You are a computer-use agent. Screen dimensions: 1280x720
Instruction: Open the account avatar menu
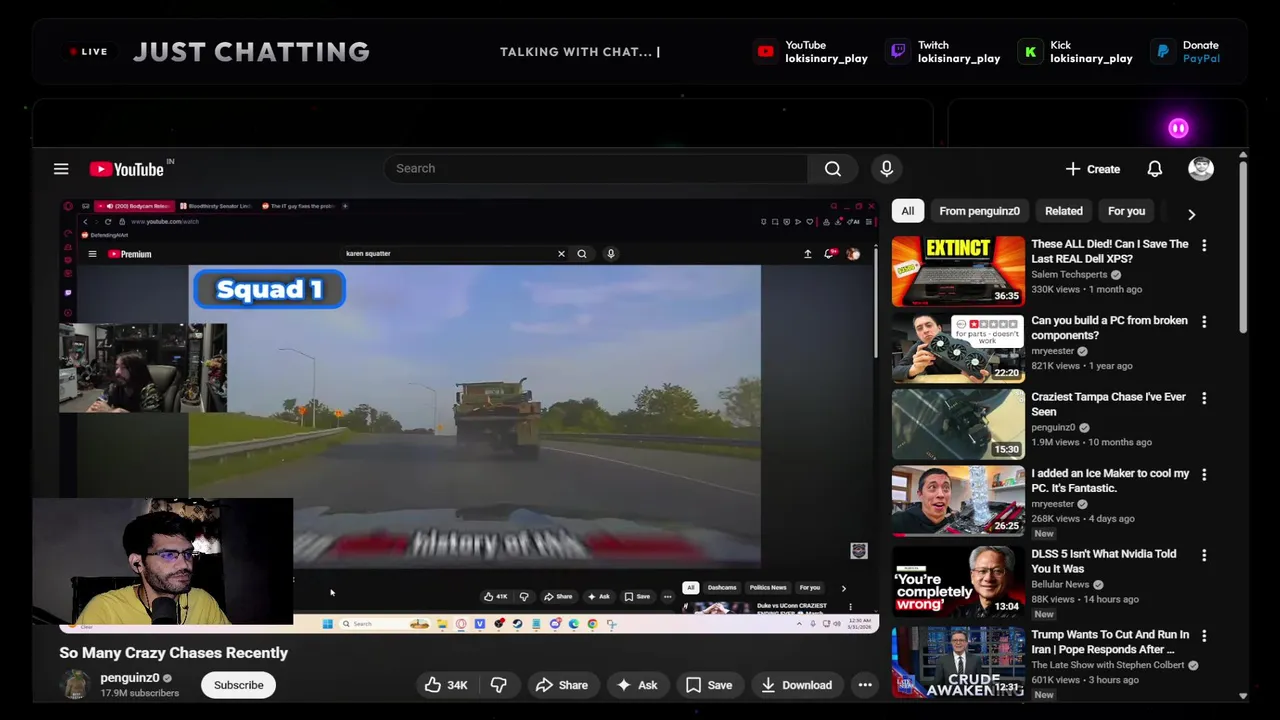tap(1201, 169)
